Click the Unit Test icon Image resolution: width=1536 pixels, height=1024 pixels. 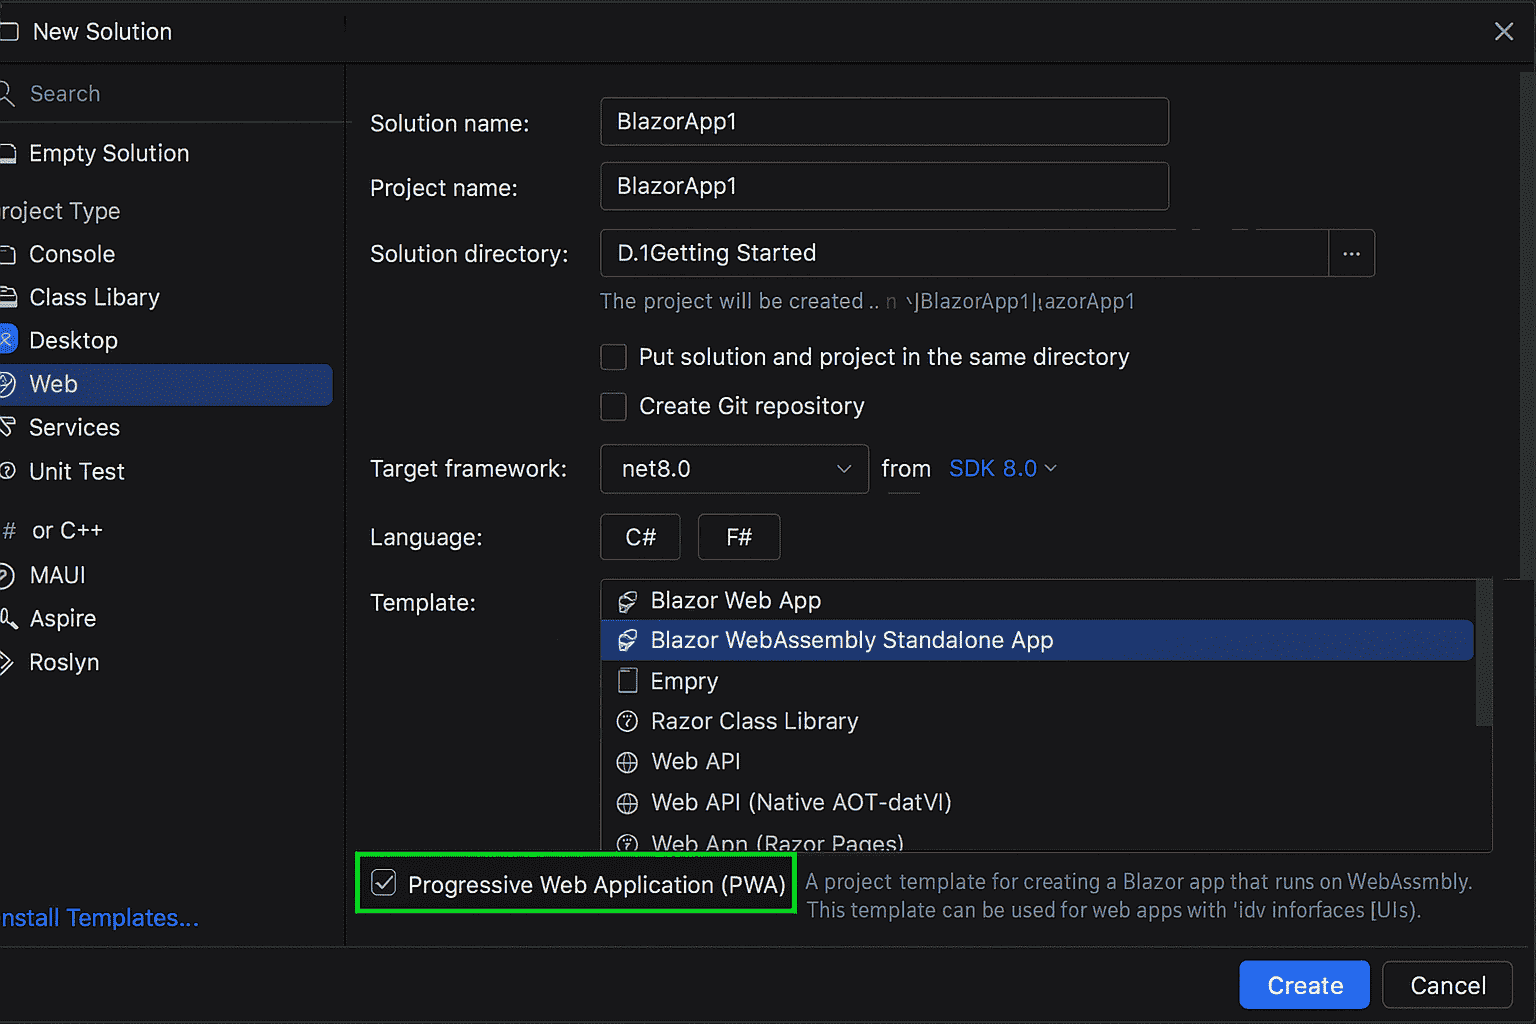[7, 471]
